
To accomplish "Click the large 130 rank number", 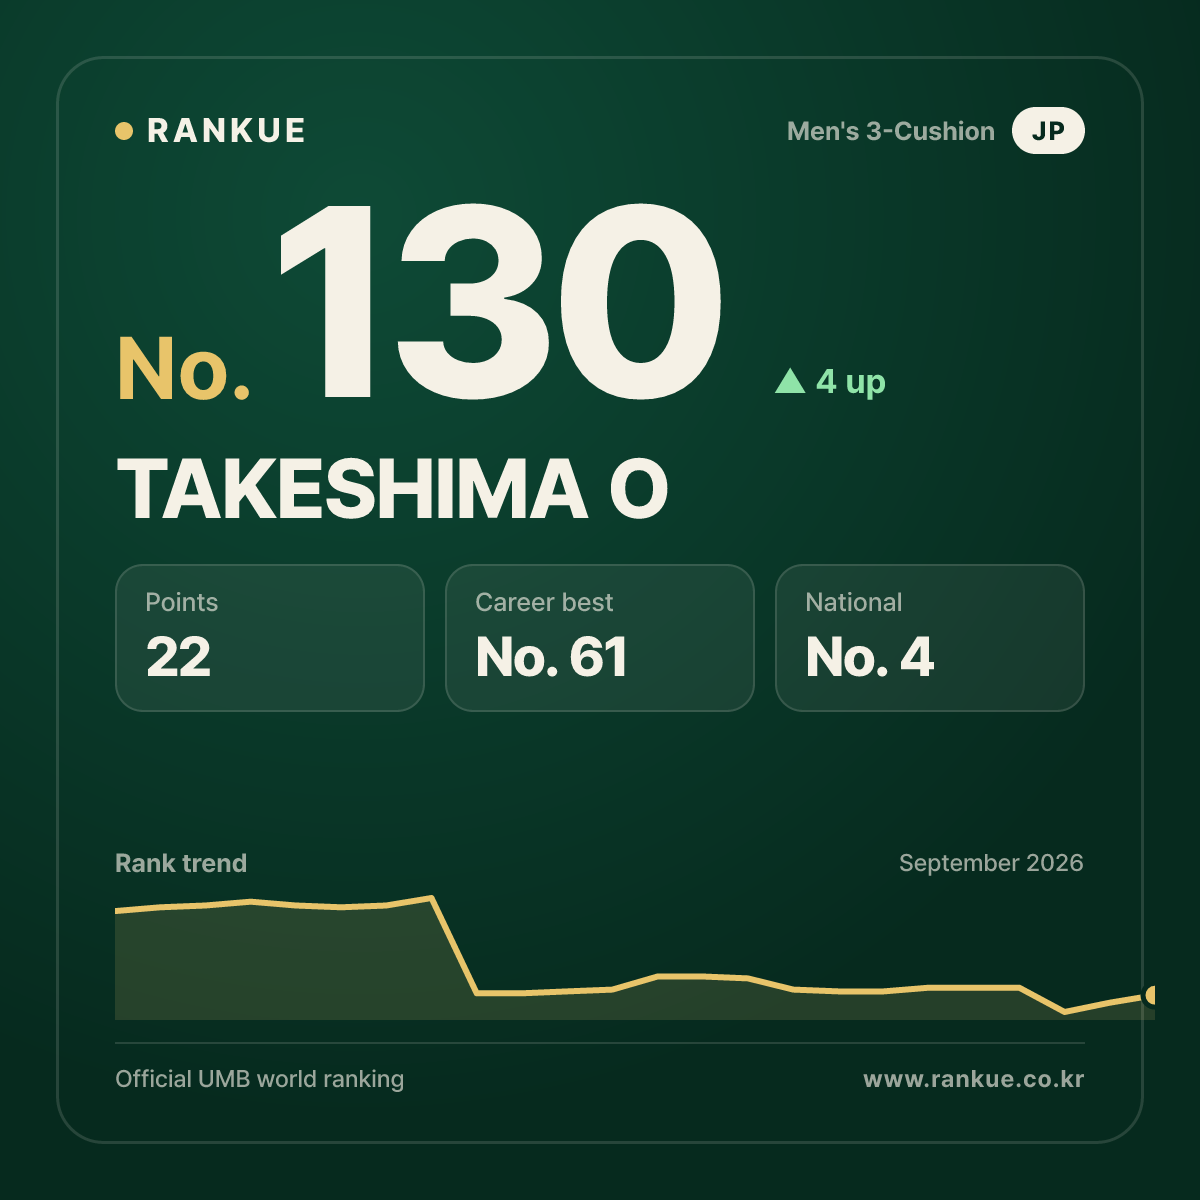I will (499, 302).
